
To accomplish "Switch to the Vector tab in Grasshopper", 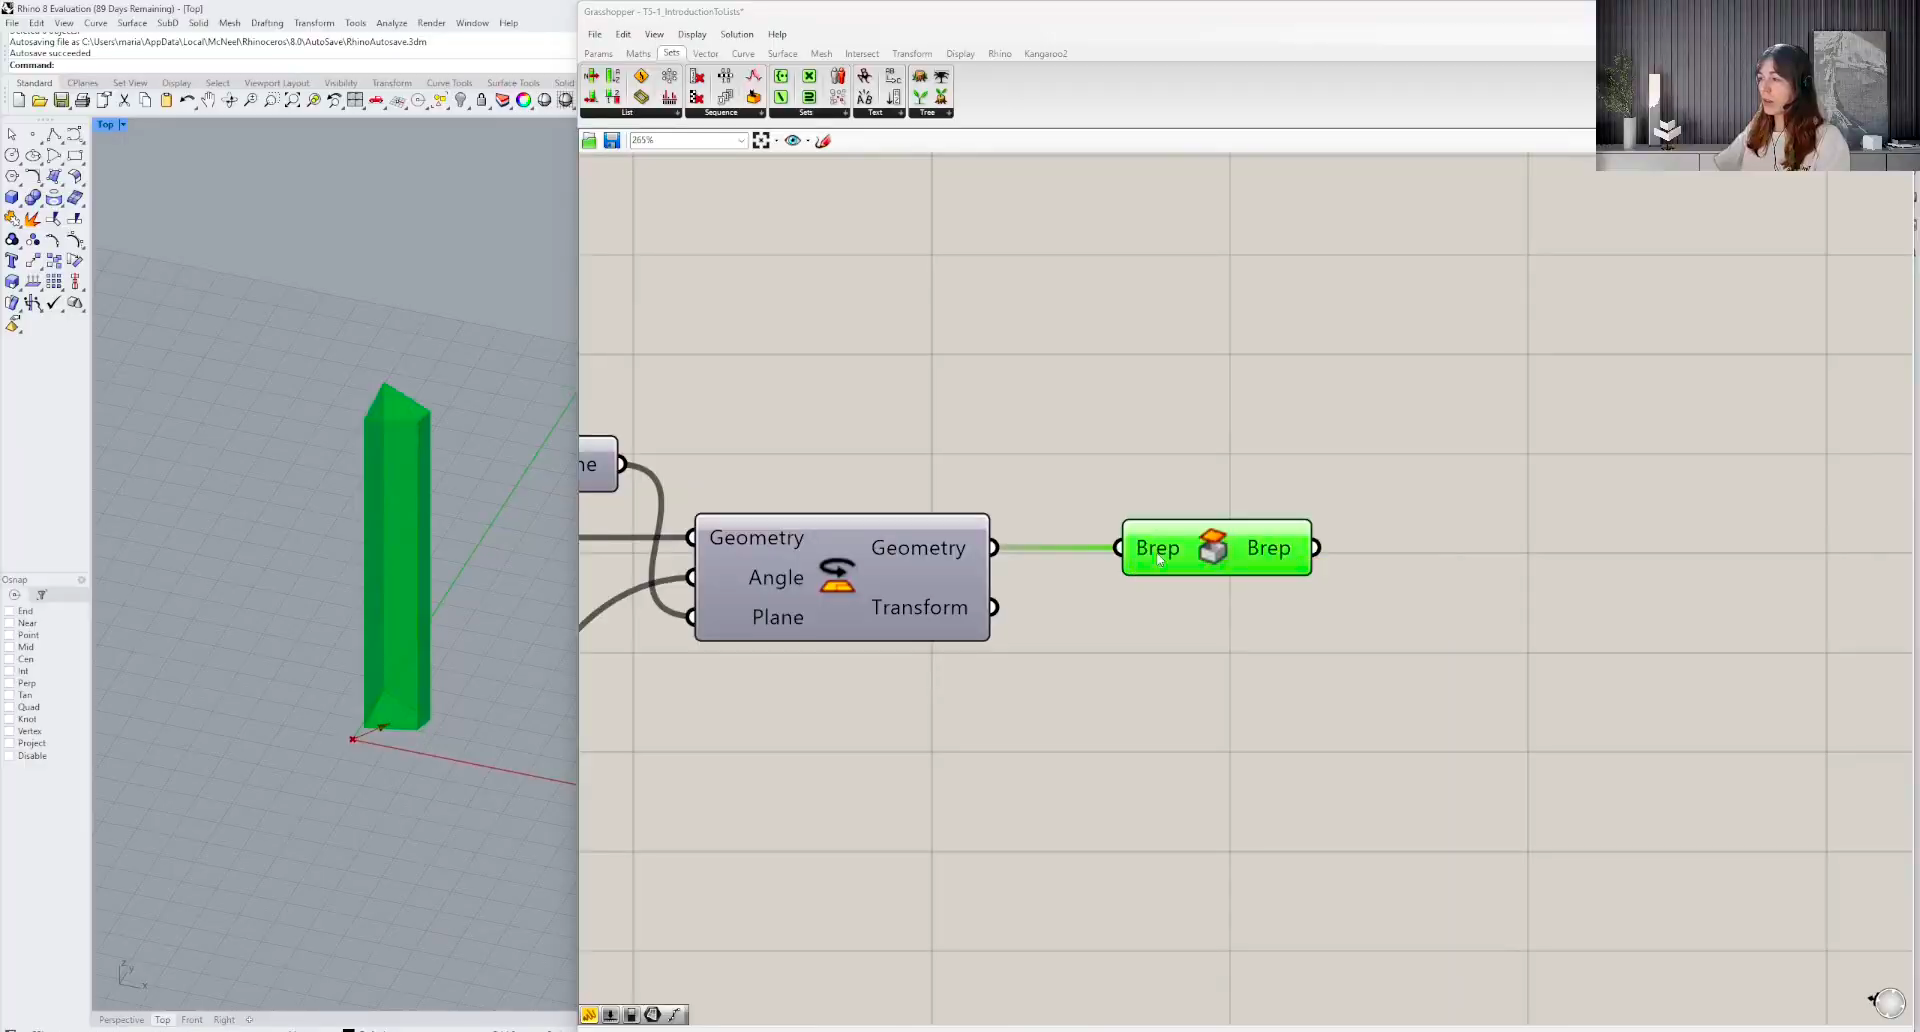I will point(705,54).
